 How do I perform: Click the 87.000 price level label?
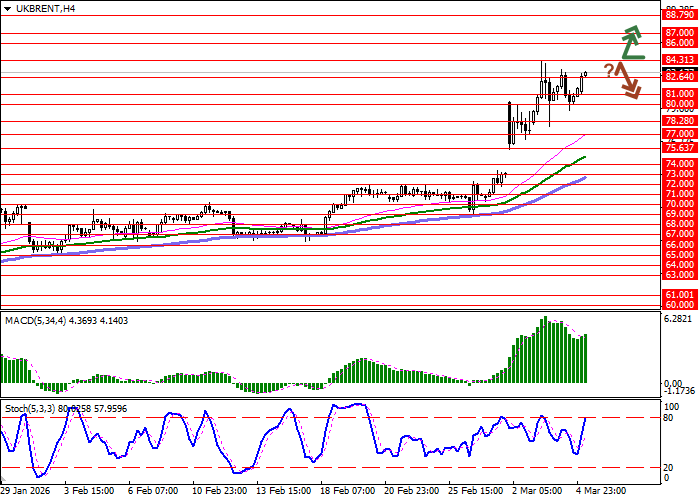click(x=679, y=33)
